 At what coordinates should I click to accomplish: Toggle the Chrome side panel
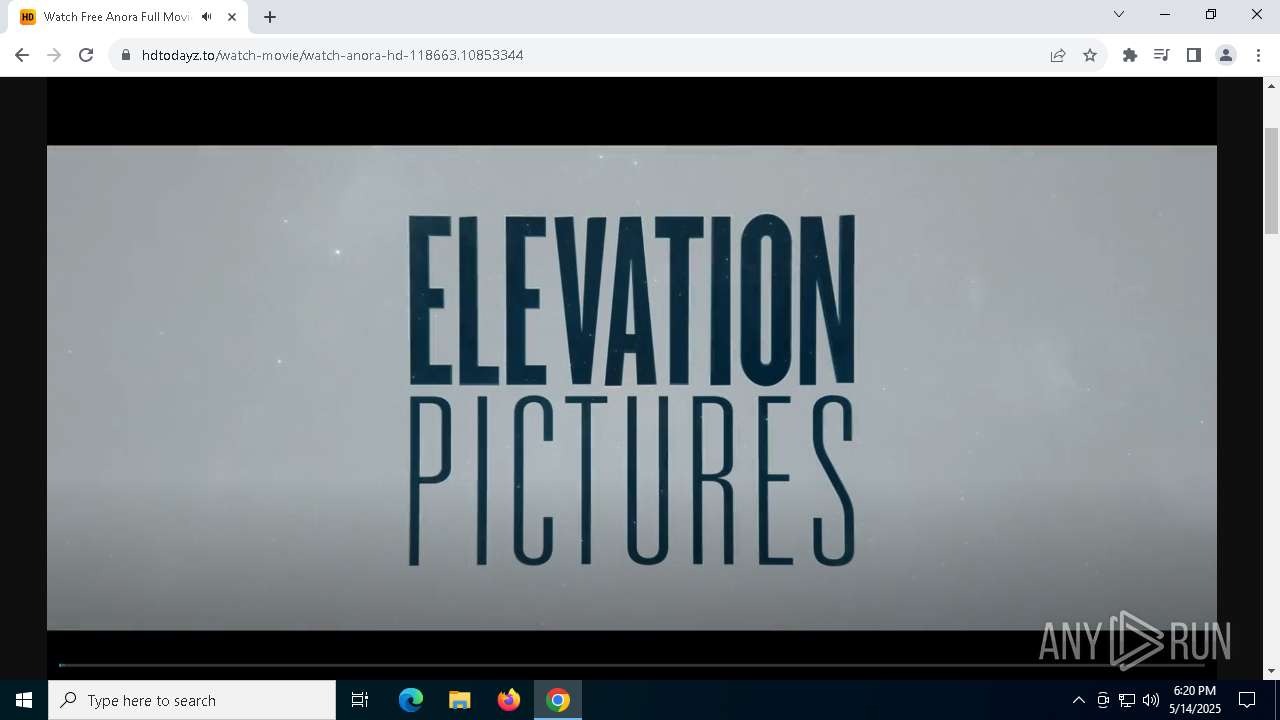1194,55
